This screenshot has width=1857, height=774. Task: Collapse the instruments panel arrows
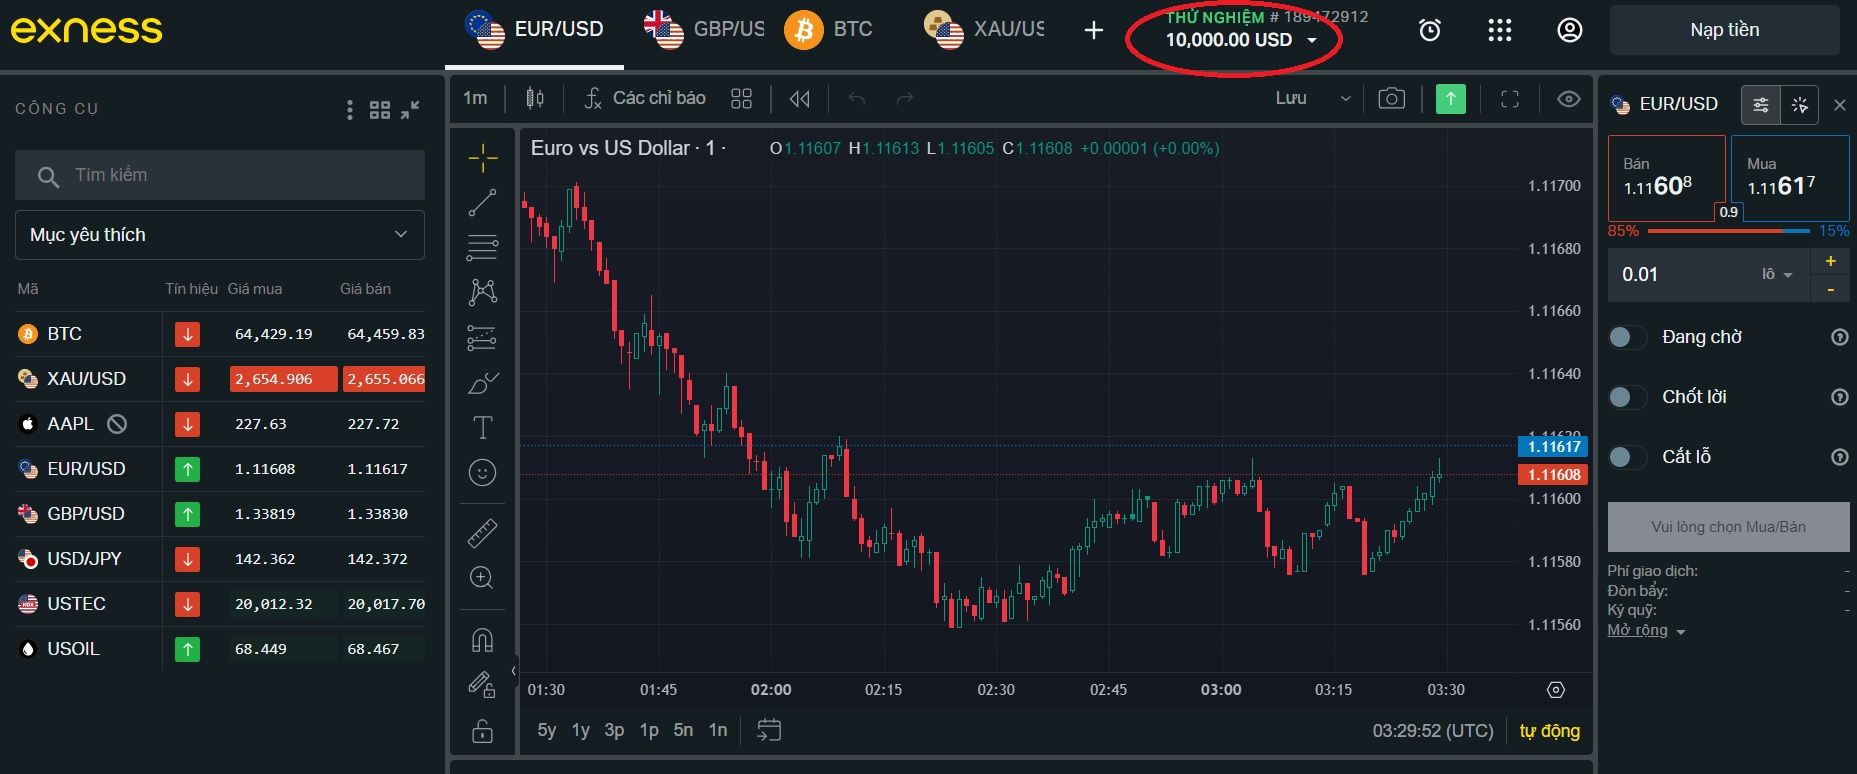point(410,110)
